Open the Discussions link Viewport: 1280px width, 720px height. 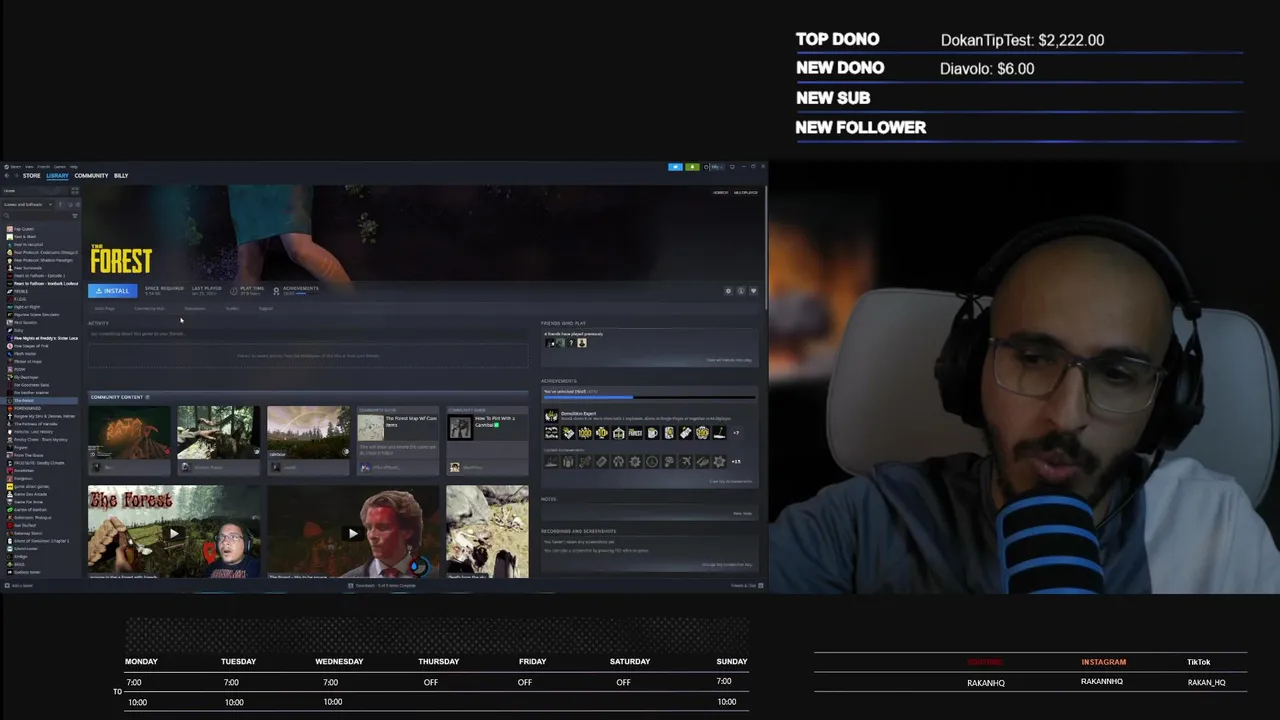click(x=195, y=309)
